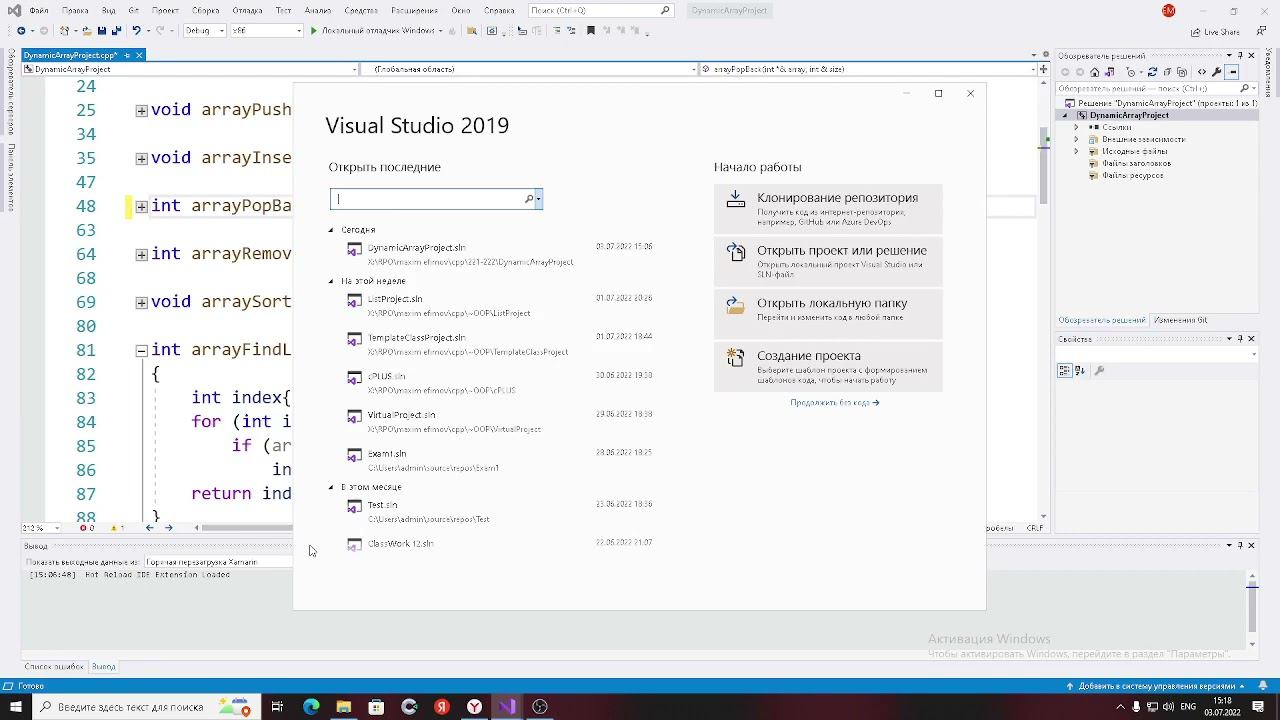Click 'Открыть проект или решение' button
Viewport: 1280px width, 720px height.
828,261
